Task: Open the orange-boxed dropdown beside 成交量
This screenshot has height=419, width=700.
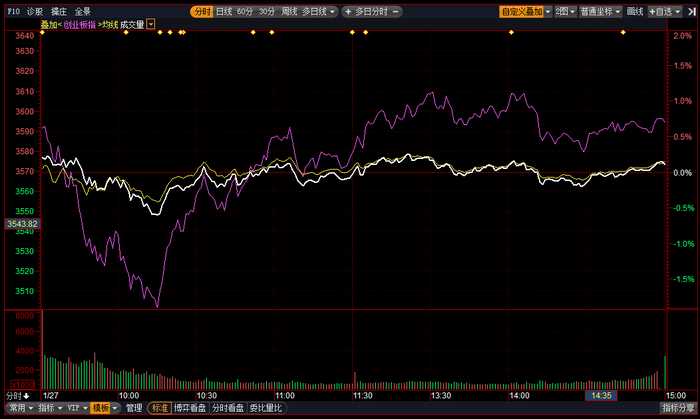Action: 151,24
